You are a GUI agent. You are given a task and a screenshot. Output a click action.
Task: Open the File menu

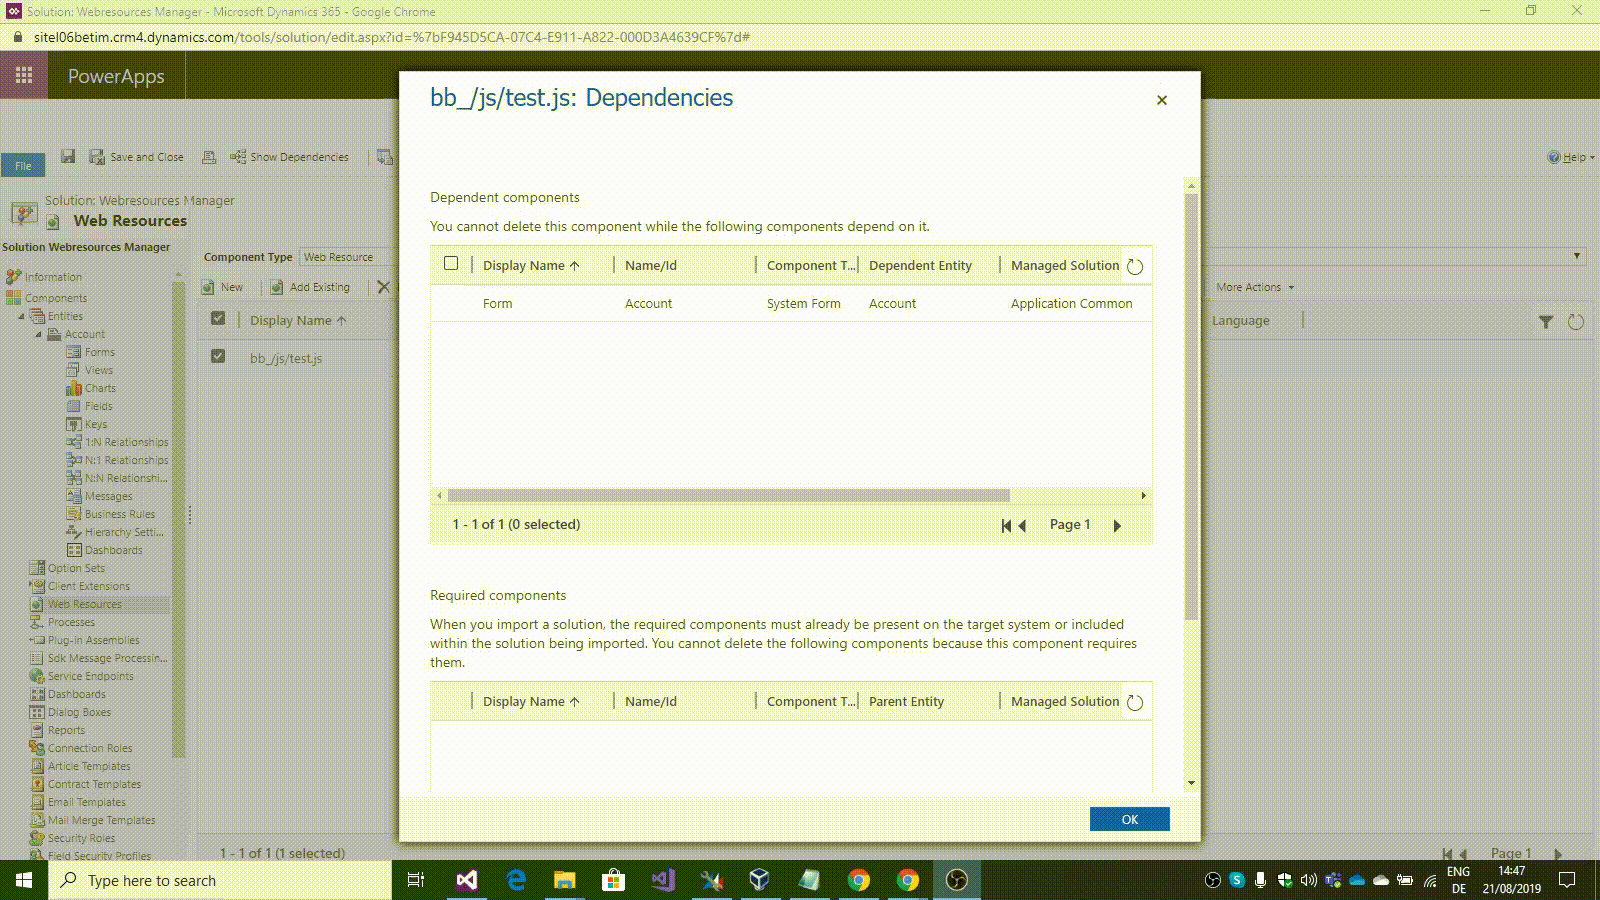[x=22, y=165]
